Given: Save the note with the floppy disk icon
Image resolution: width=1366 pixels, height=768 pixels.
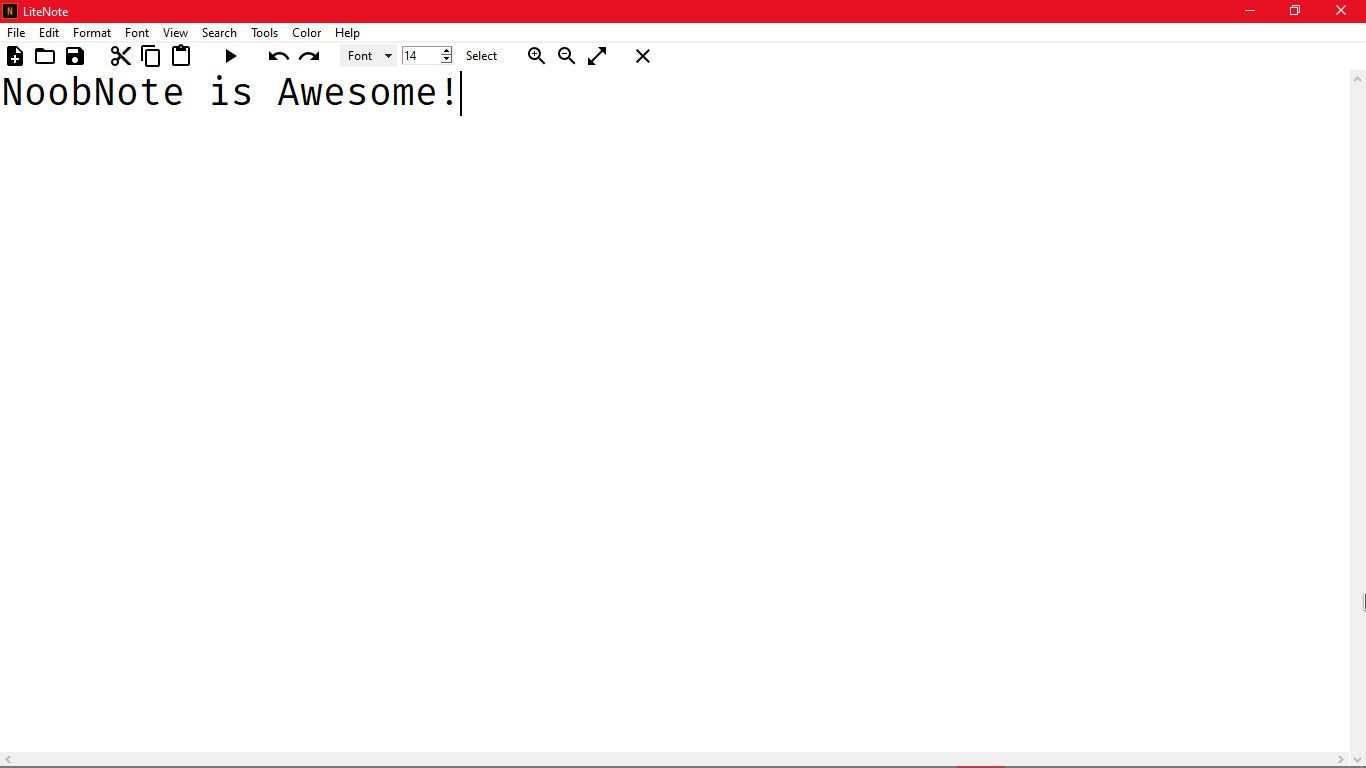Looking at the screenshot, I should click(75, 56).
